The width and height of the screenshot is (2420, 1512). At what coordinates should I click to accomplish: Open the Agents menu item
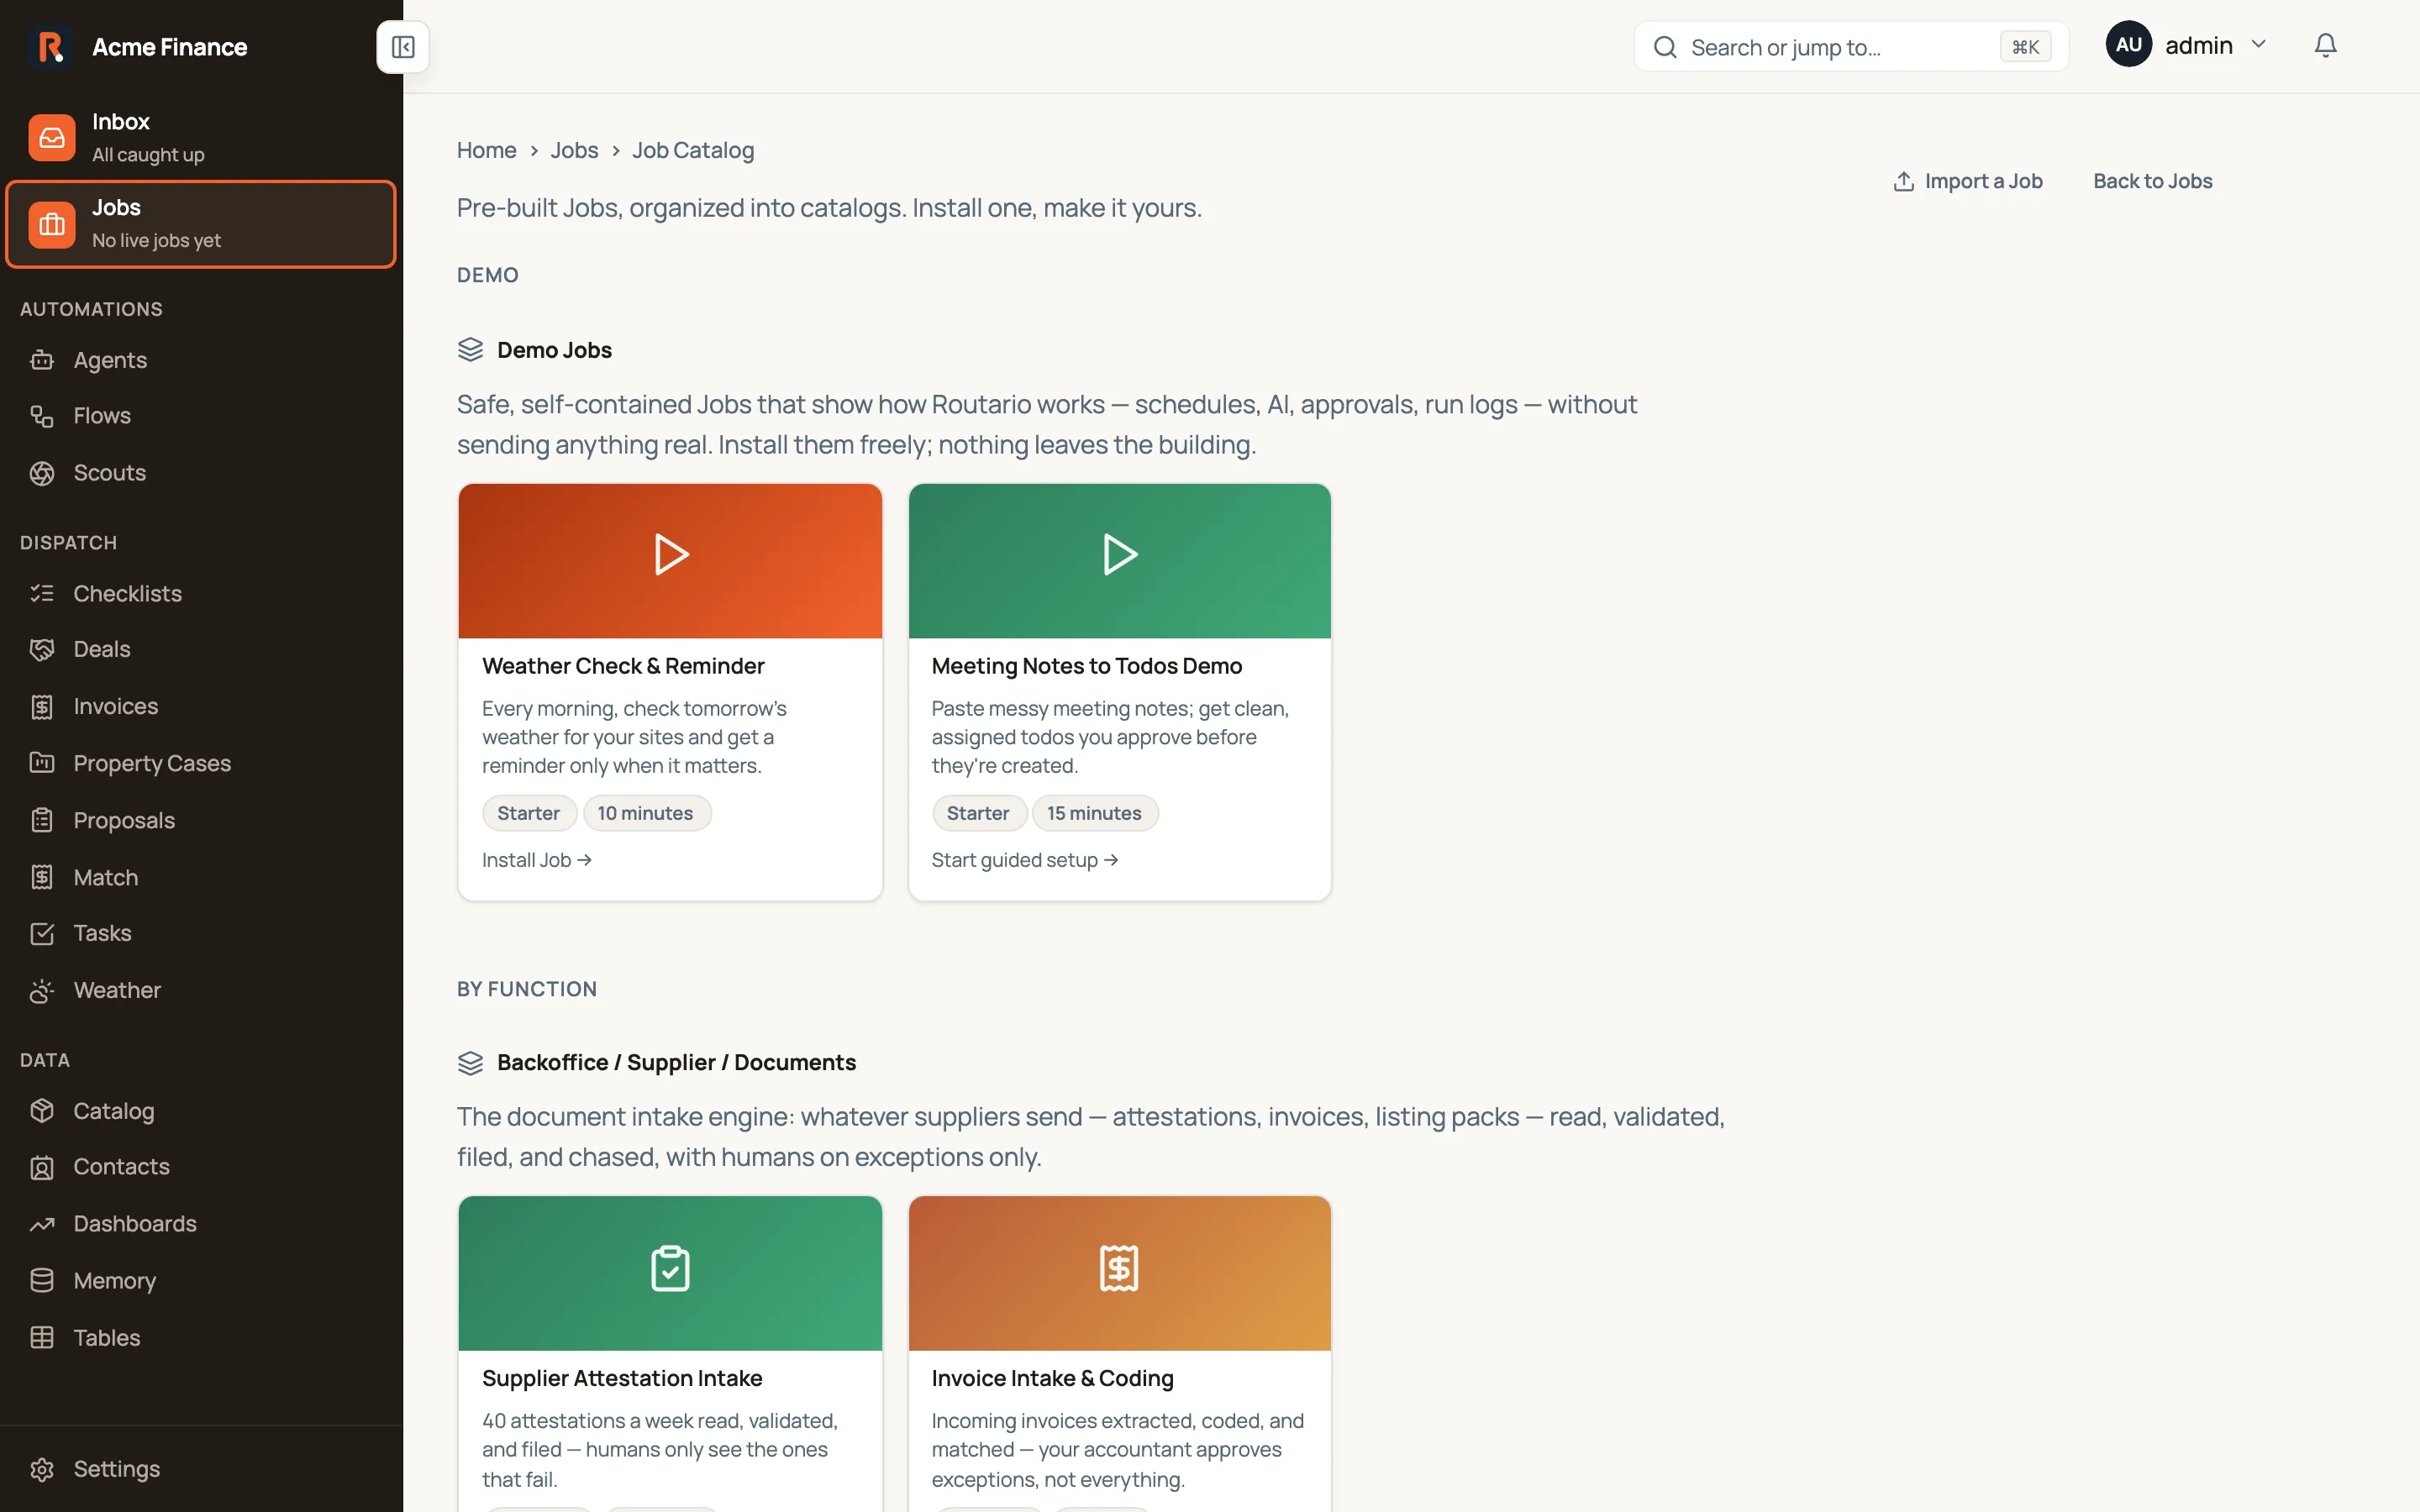pos(201,360)
